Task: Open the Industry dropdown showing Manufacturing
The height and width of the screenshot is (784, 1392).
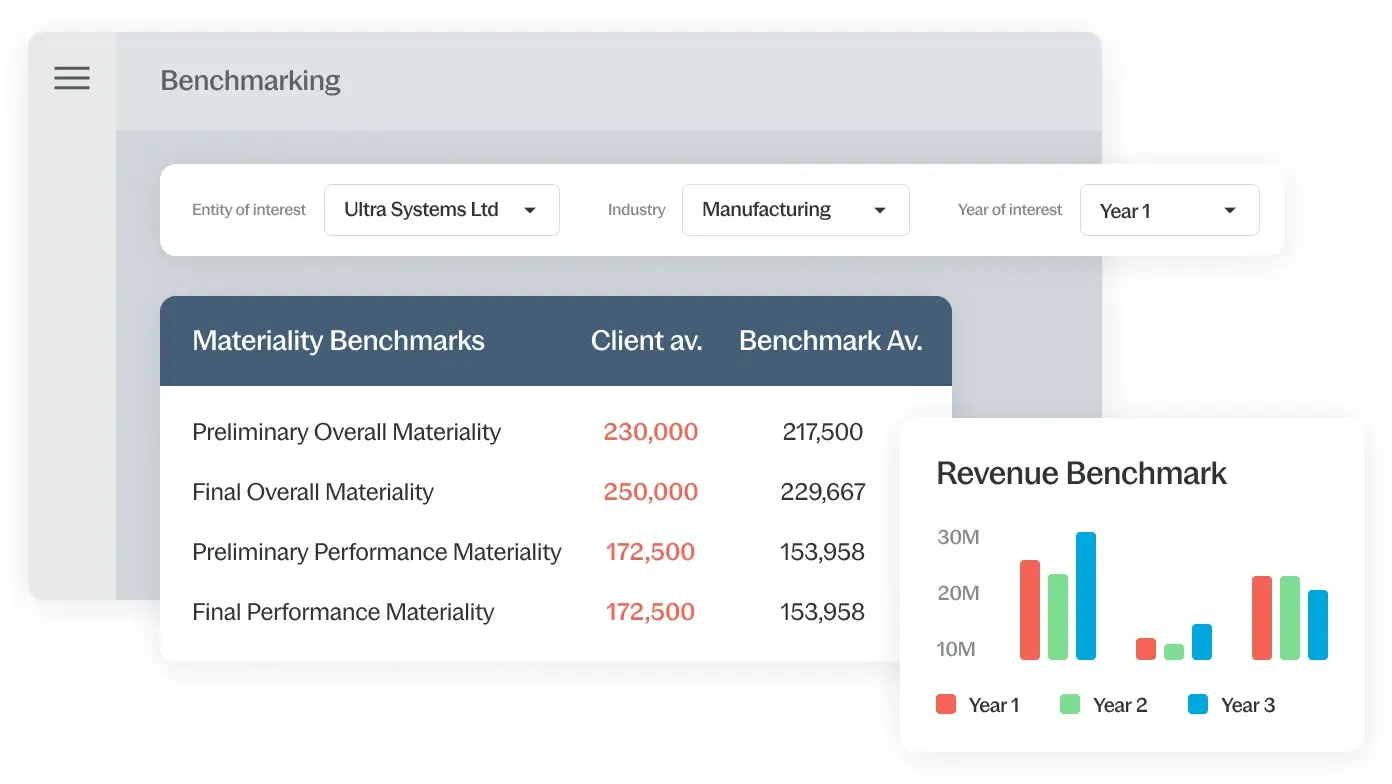Action: pyautogui.click(x=795, y=210)
